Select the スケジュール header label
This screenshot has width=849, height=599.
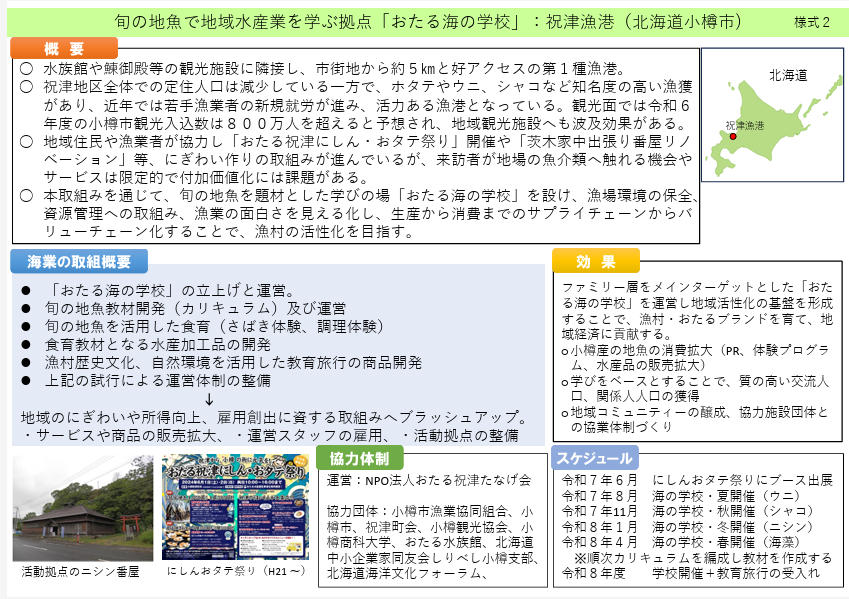pyautogui.click(x=594, y=458)
